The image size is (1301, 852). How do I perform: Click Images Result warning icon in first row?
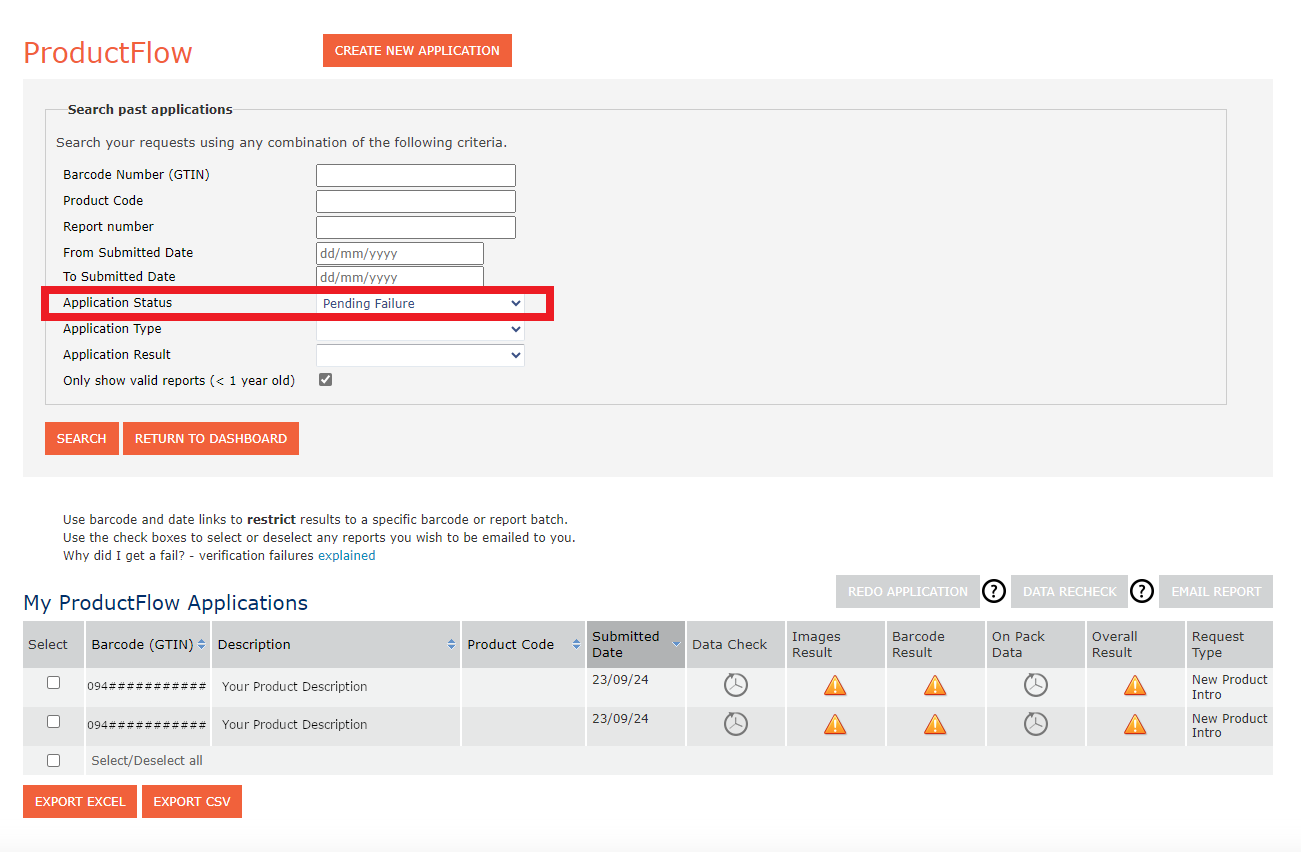tap(835, 686)
